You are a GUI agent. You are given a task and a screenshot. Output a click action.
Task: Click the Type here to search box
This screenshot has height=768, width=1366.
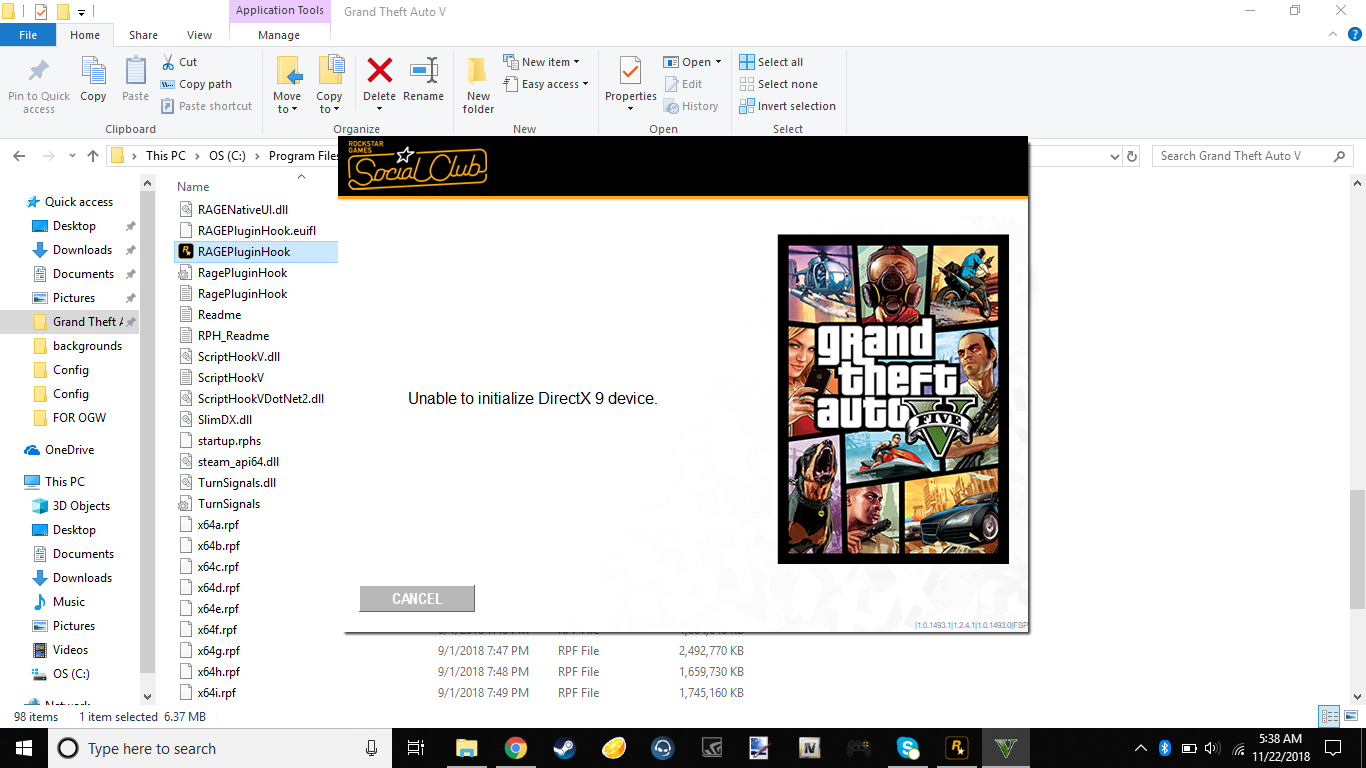[219, 748]
